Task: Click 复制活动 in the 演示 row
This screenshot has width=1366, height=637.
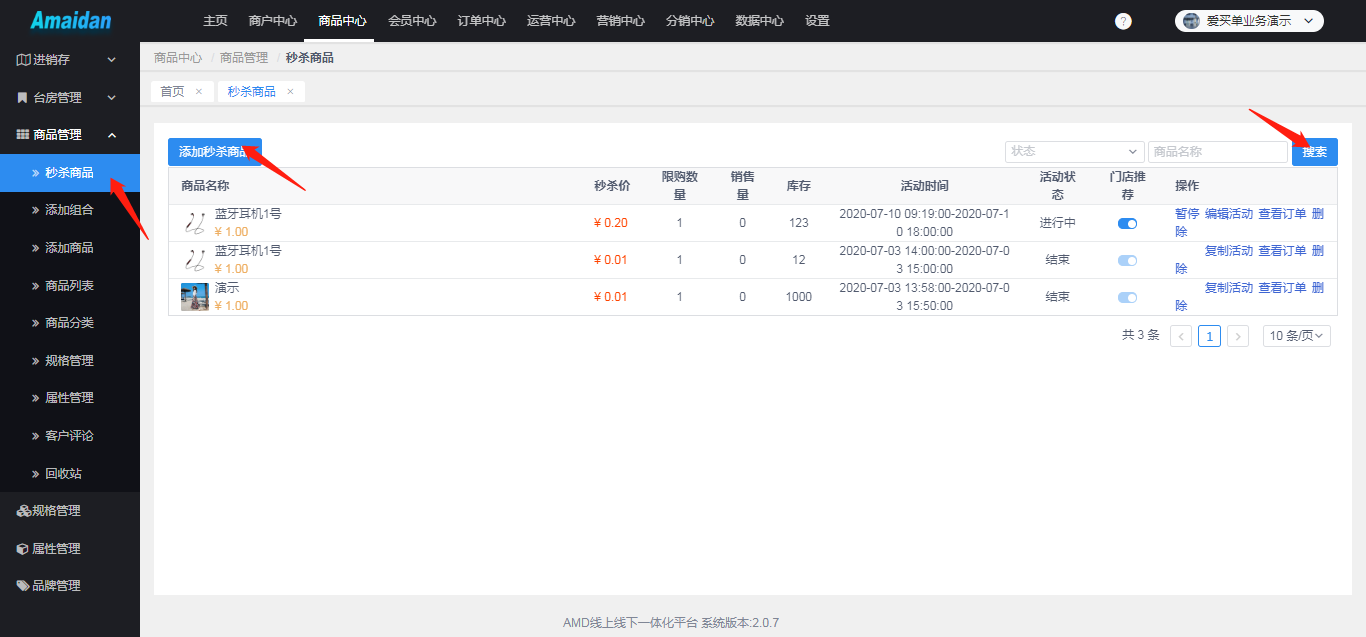Action: 1229,288
